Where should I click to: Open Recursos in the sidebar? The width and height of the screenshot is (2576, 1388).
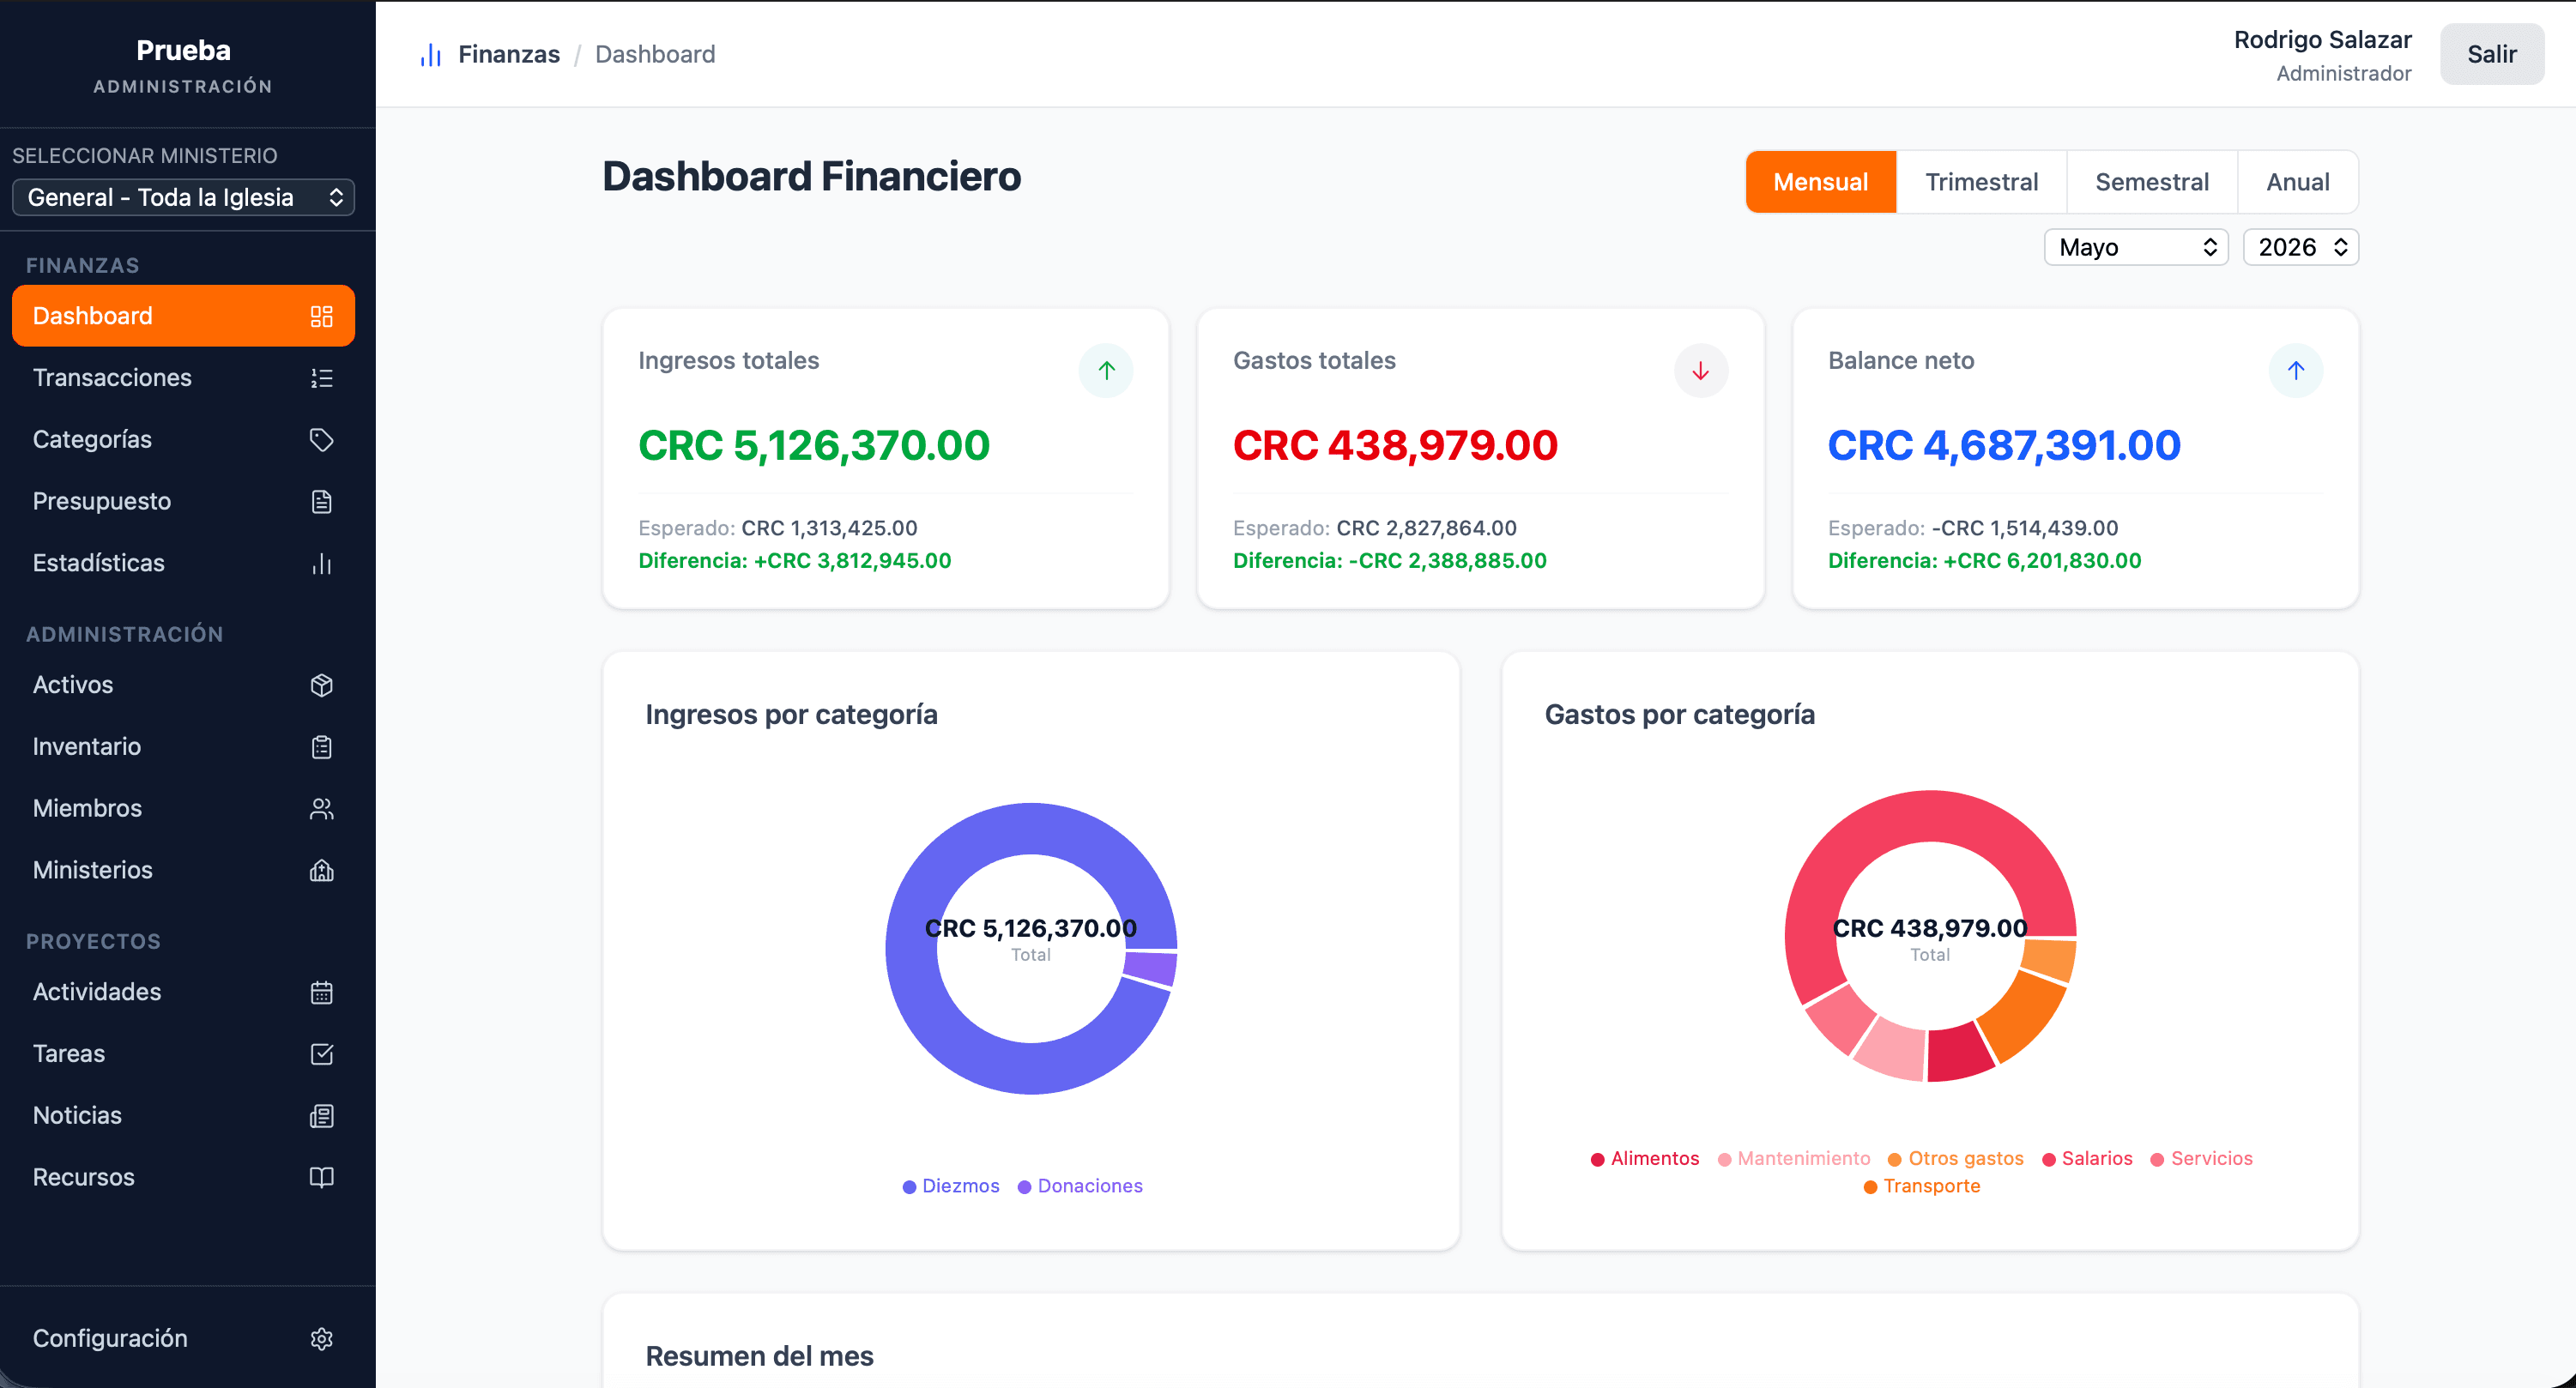pos(183,1177)
